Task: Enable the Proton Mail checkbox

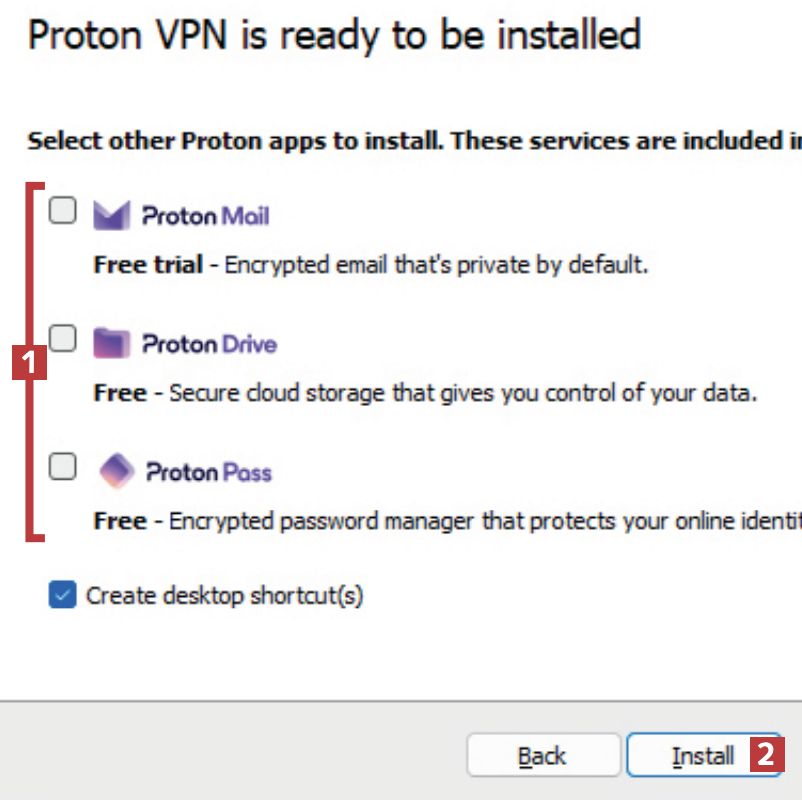Action: (x=63, y=211)
